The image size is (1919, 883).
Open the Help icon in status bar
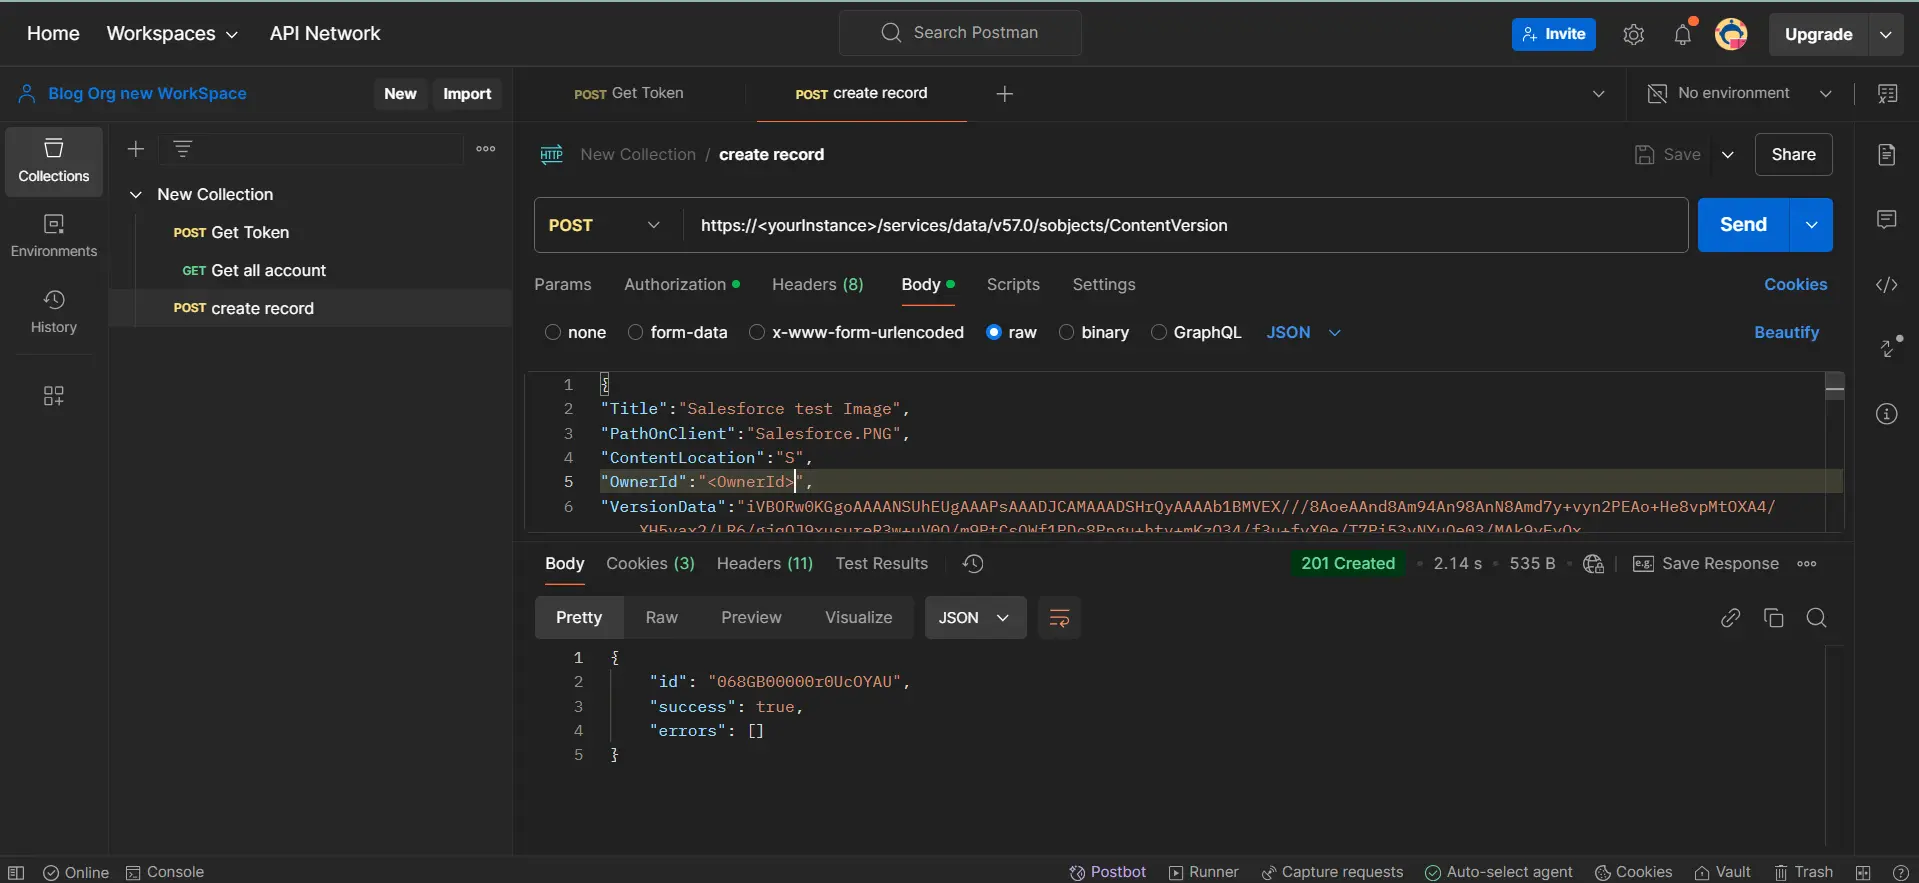coord(1901,873)
